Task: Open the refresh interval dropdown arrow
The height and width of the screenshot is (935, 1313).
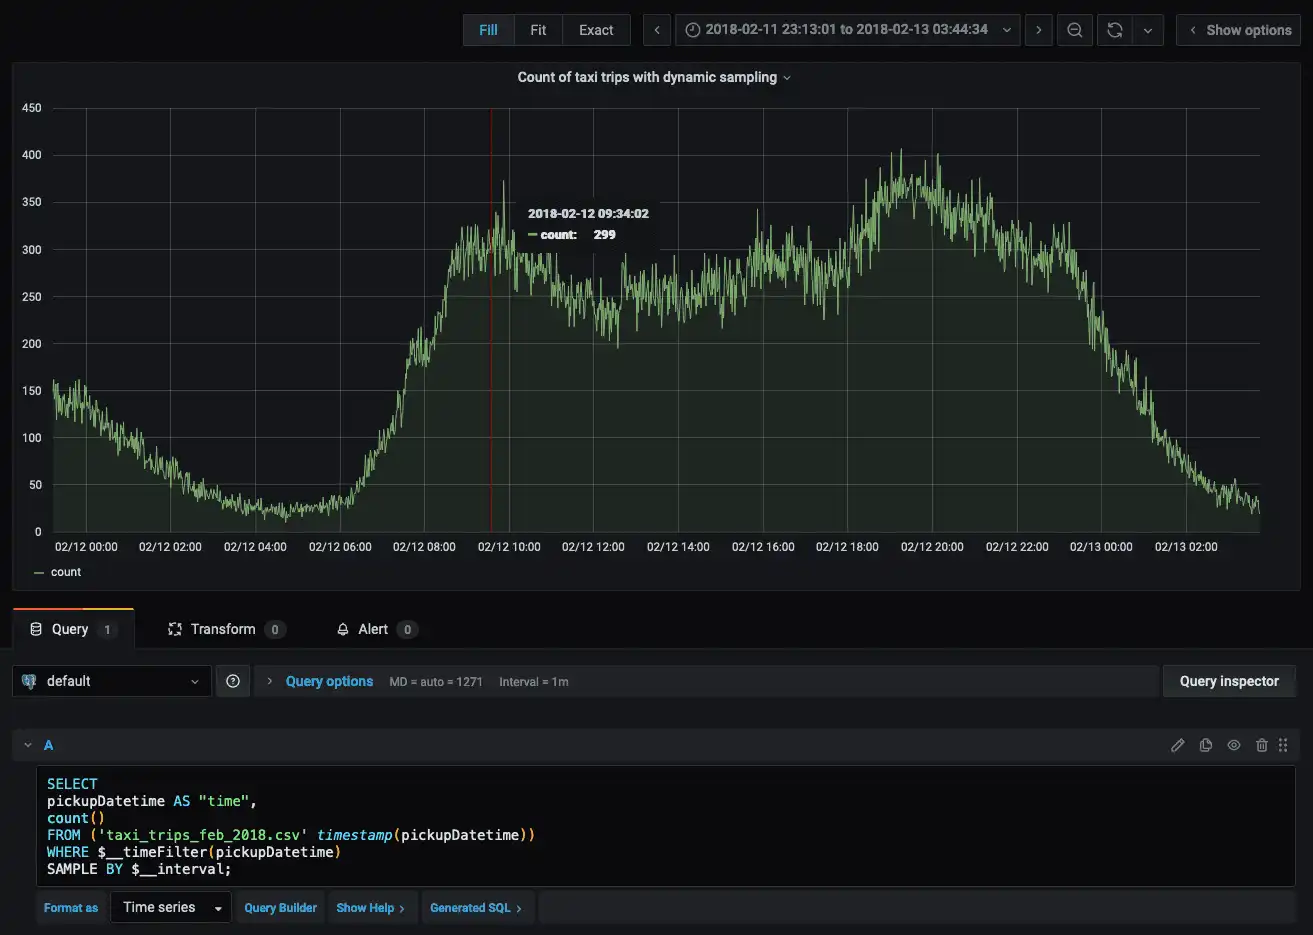Action: [1148, 30]
